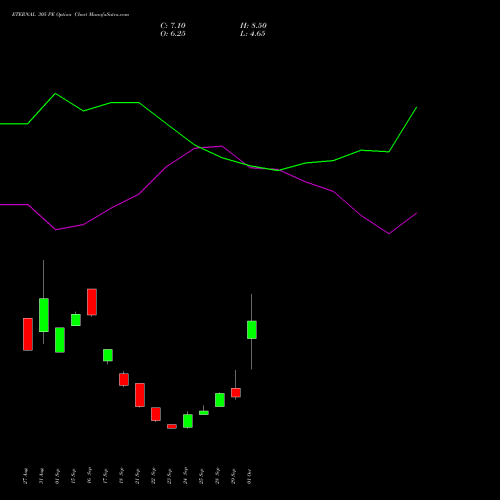Click the '01 Sep' date axis label
Viewport: 500px width, 500px height.
(58, 476)
